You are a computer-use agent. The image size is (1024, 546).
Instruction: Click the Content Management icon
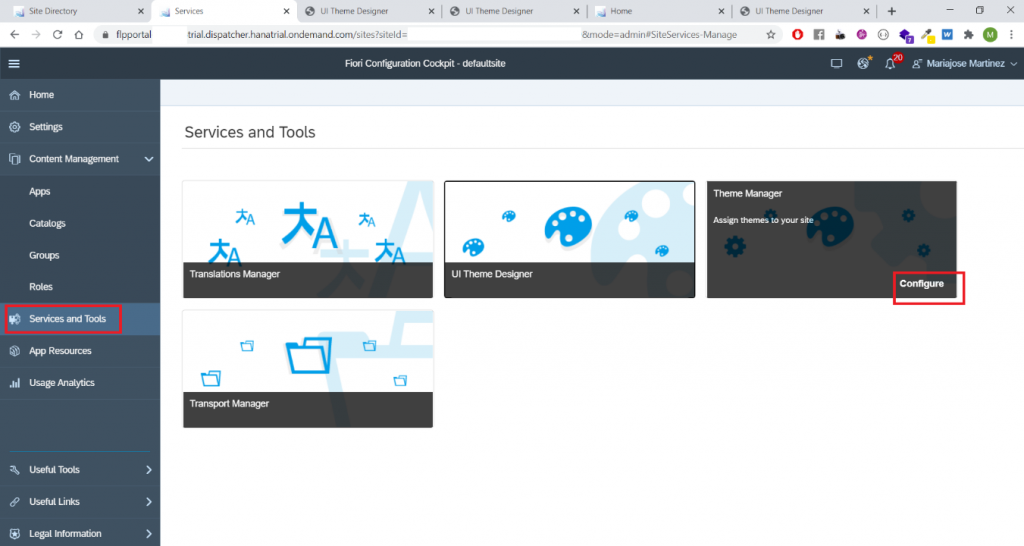pos(14,159)
